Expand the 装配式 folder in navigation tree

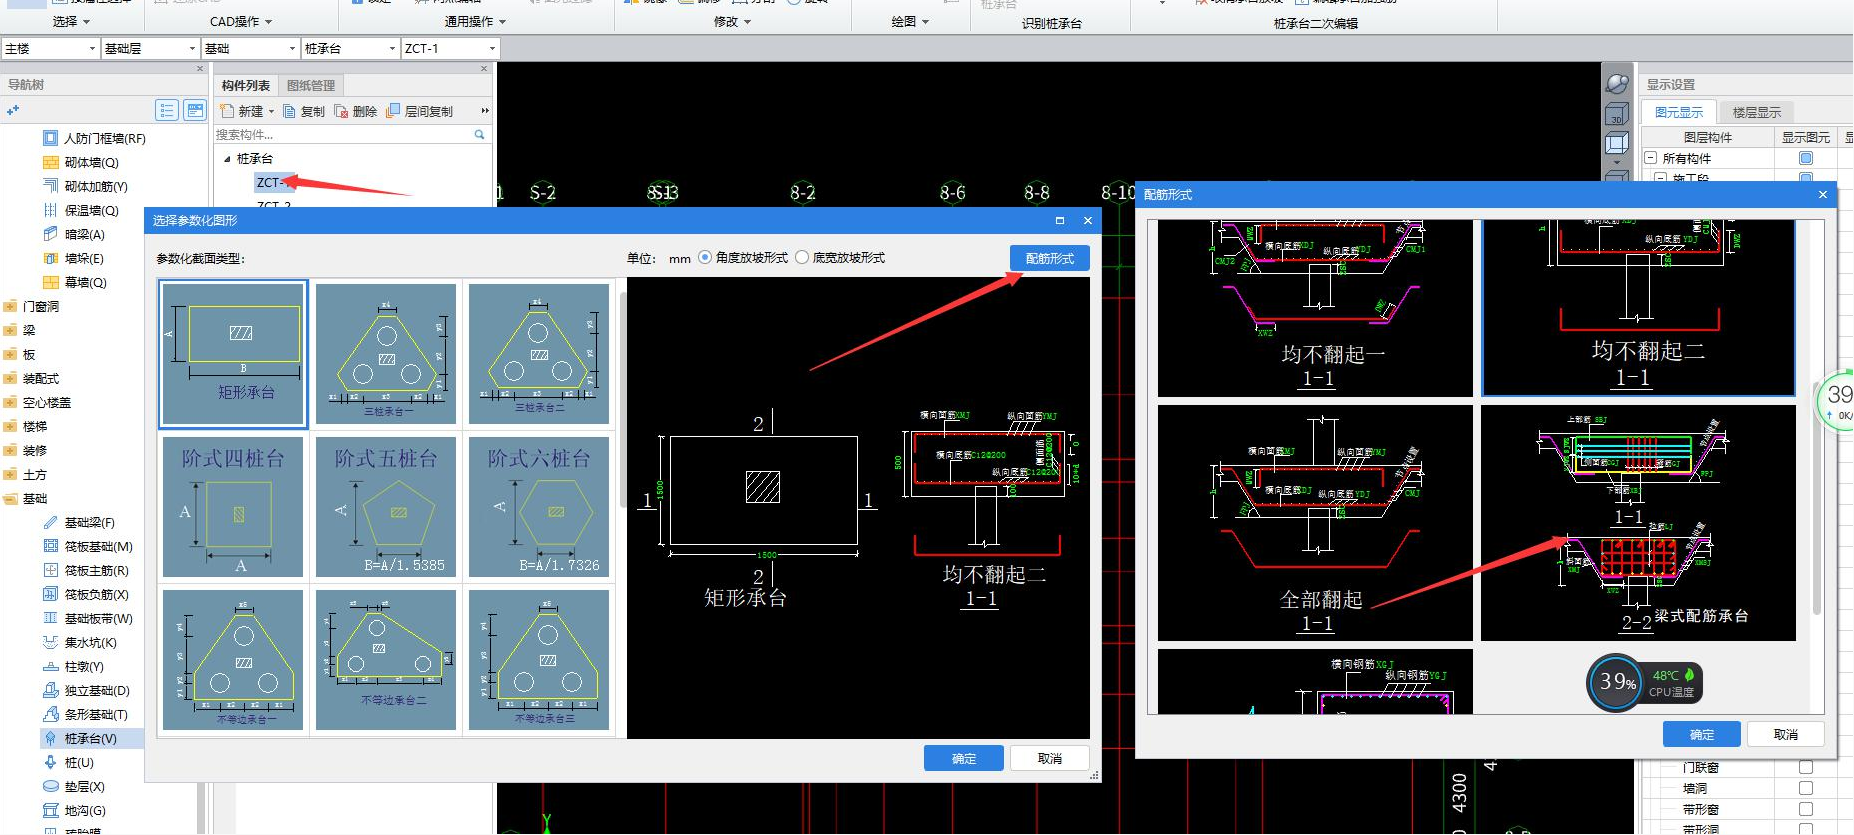coord(10,378)
